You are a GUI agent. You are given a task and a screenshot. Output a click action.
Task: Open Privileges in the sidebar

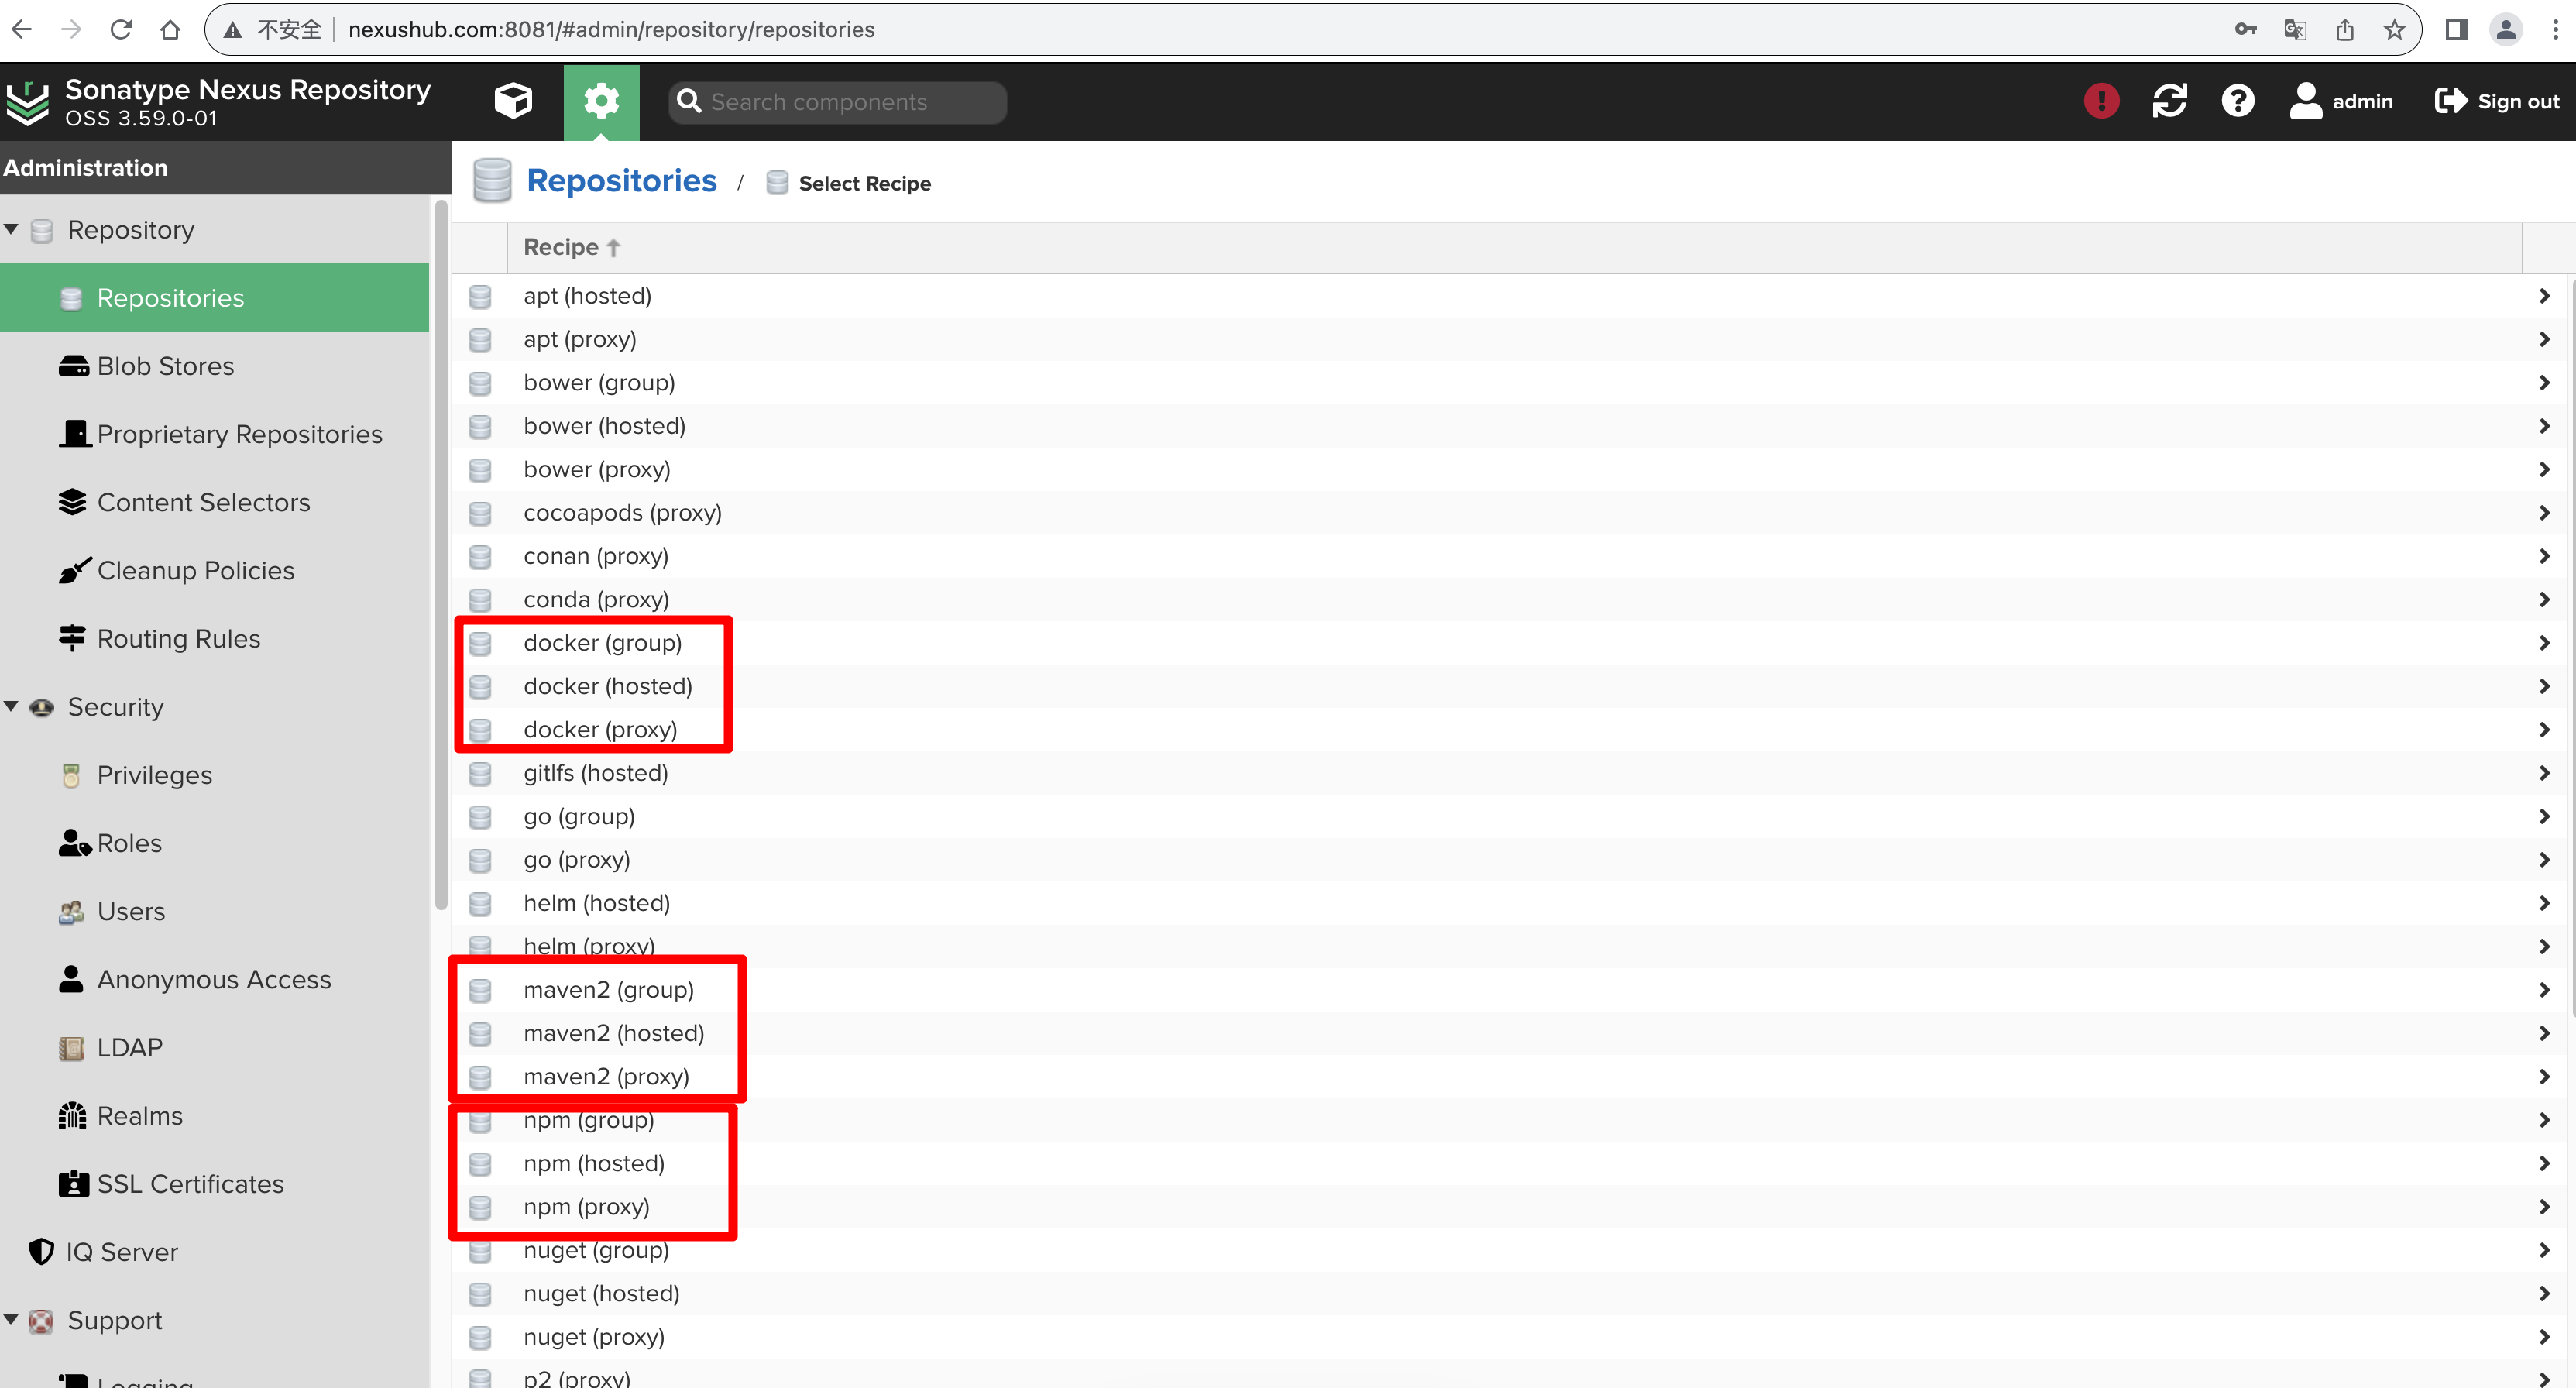coord(215,775)
